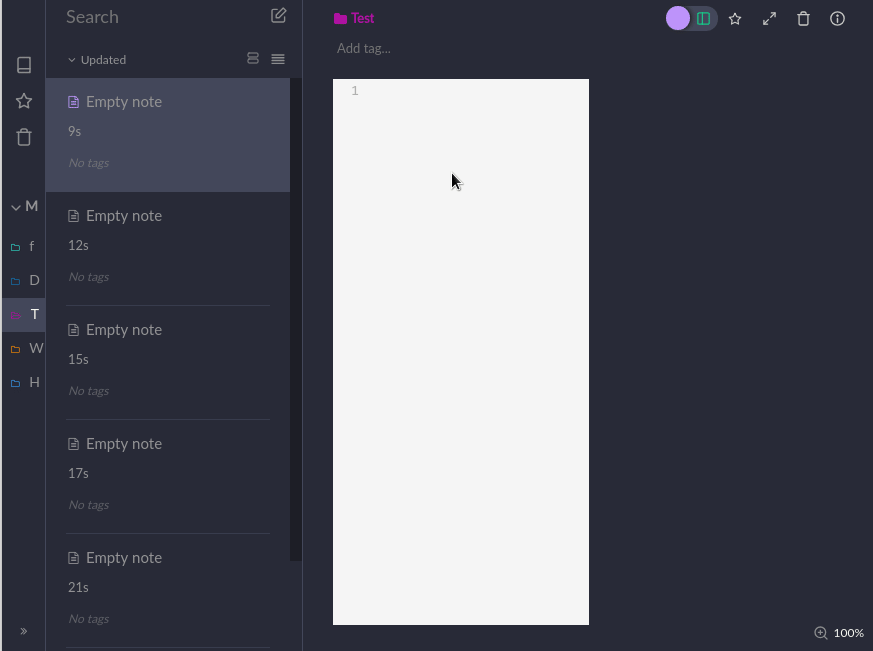The width and height of the screenshot is (873, 651).
Task: Delete current note using the top trash icon
Action: (x=803, y=19)
